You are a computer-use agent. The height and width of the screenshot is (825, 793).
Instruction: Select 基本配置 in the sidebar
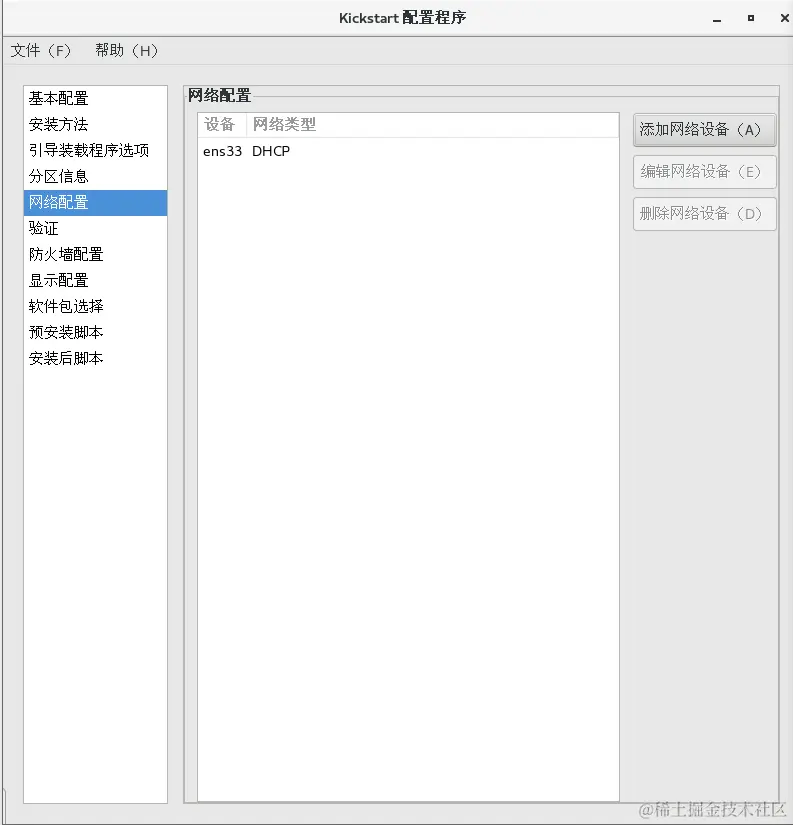tap(95, 98)
